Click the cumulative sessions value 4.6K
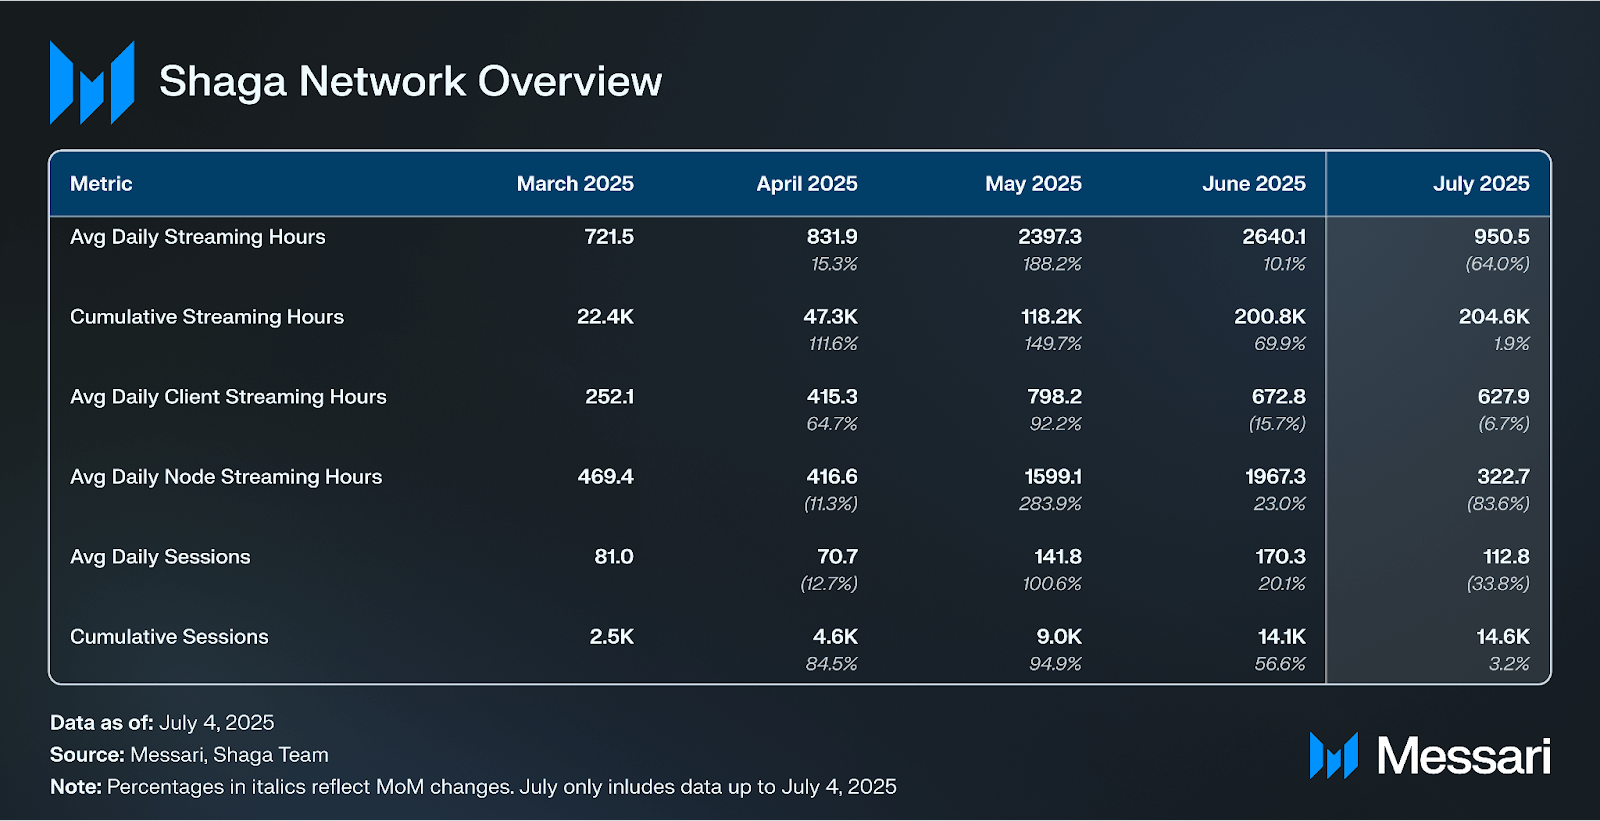1600x821 pixels. click(x=835, y=637)
